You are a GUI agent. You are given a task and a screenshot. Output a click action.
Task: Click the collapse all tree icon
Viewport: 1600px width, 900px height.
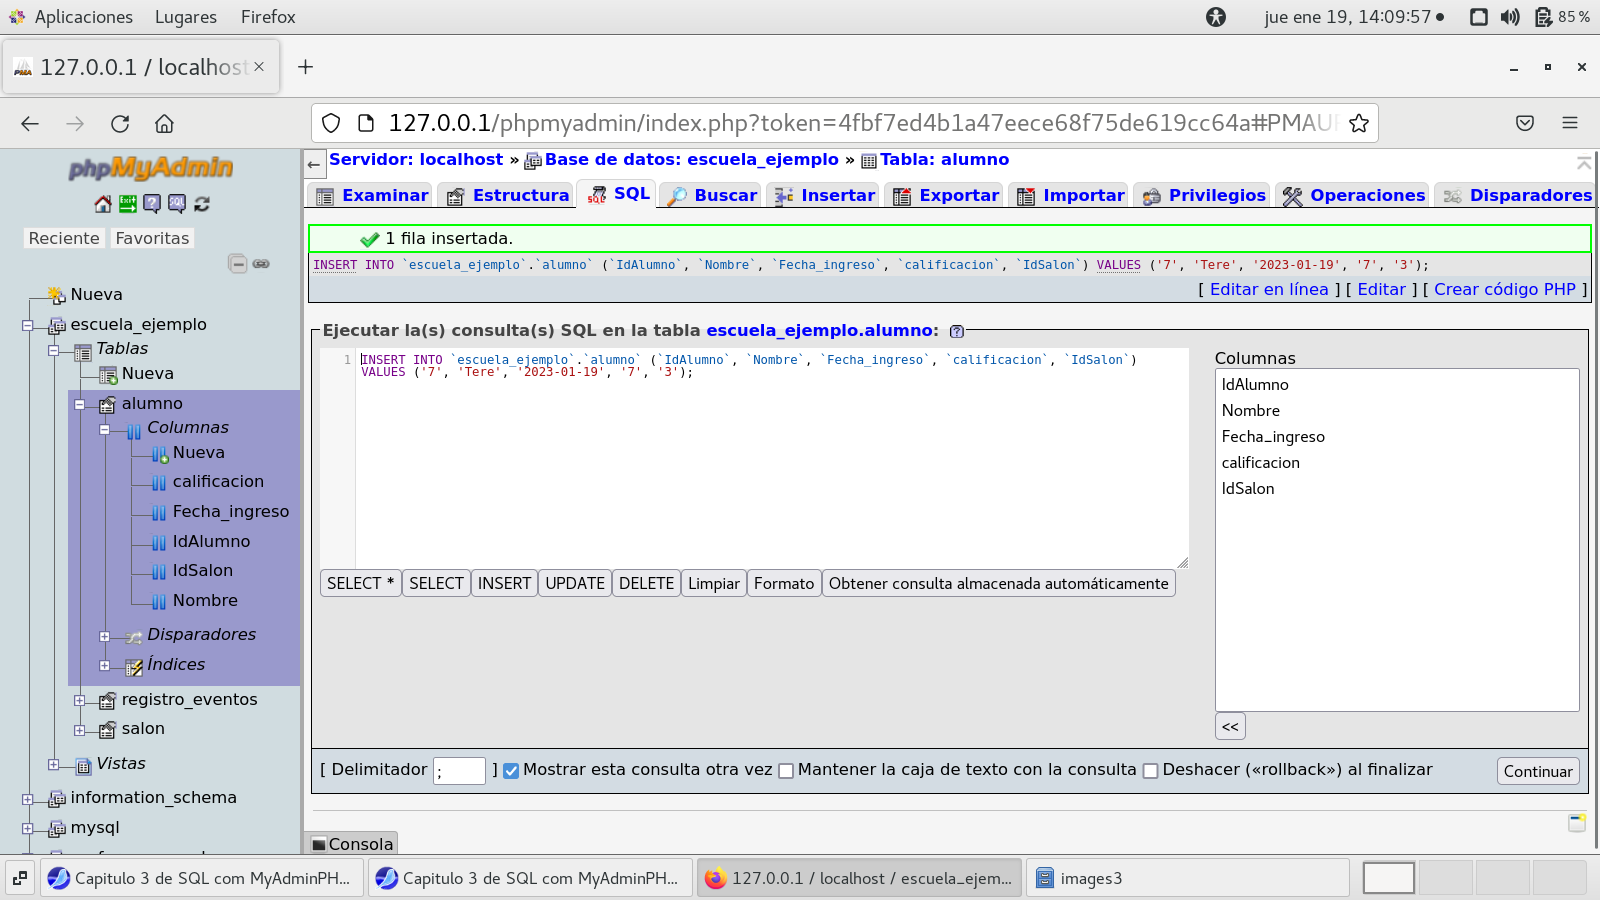coord(237,264)
